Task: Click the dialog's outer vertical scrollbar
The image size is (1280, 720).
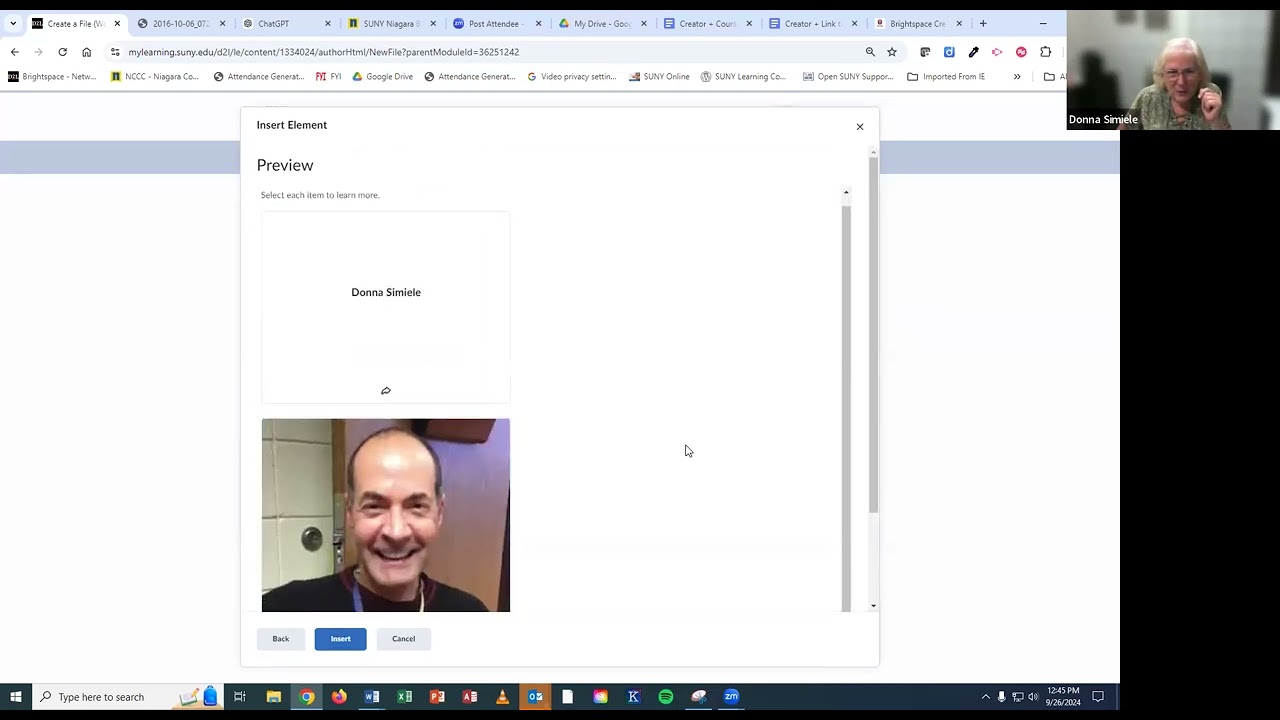Action: (x=873, y=335)
